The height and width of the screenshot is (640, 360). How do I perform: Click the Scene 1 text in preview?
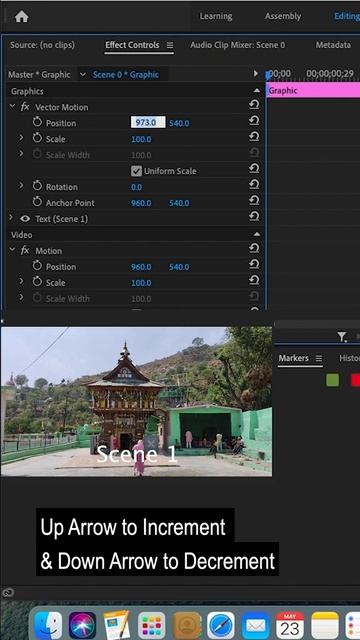coord(137,454)
